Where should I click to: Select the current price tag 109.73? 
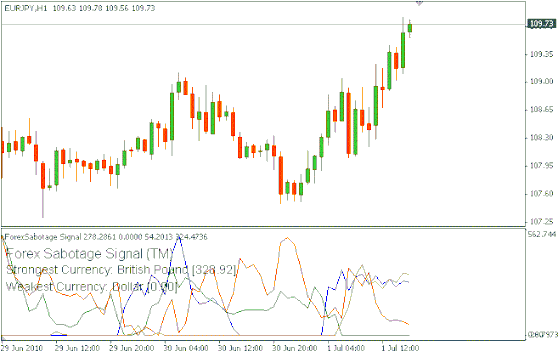pyautogui.click(x=542, y=24)
